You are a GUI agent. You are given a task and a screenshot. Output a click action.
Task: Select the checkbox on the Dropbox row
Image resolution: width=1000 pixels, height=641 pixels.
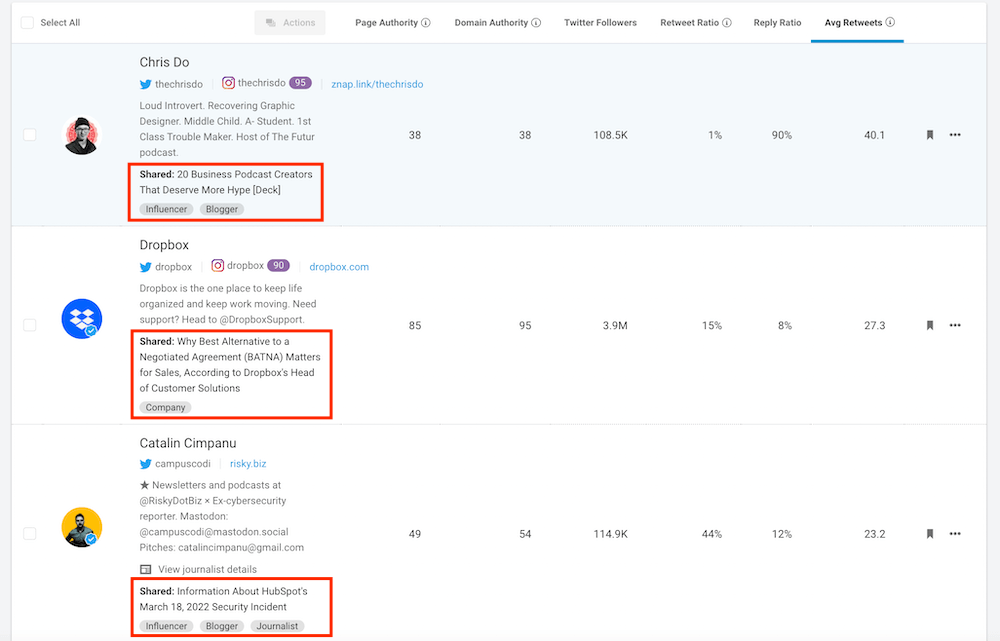coord(29,324)
